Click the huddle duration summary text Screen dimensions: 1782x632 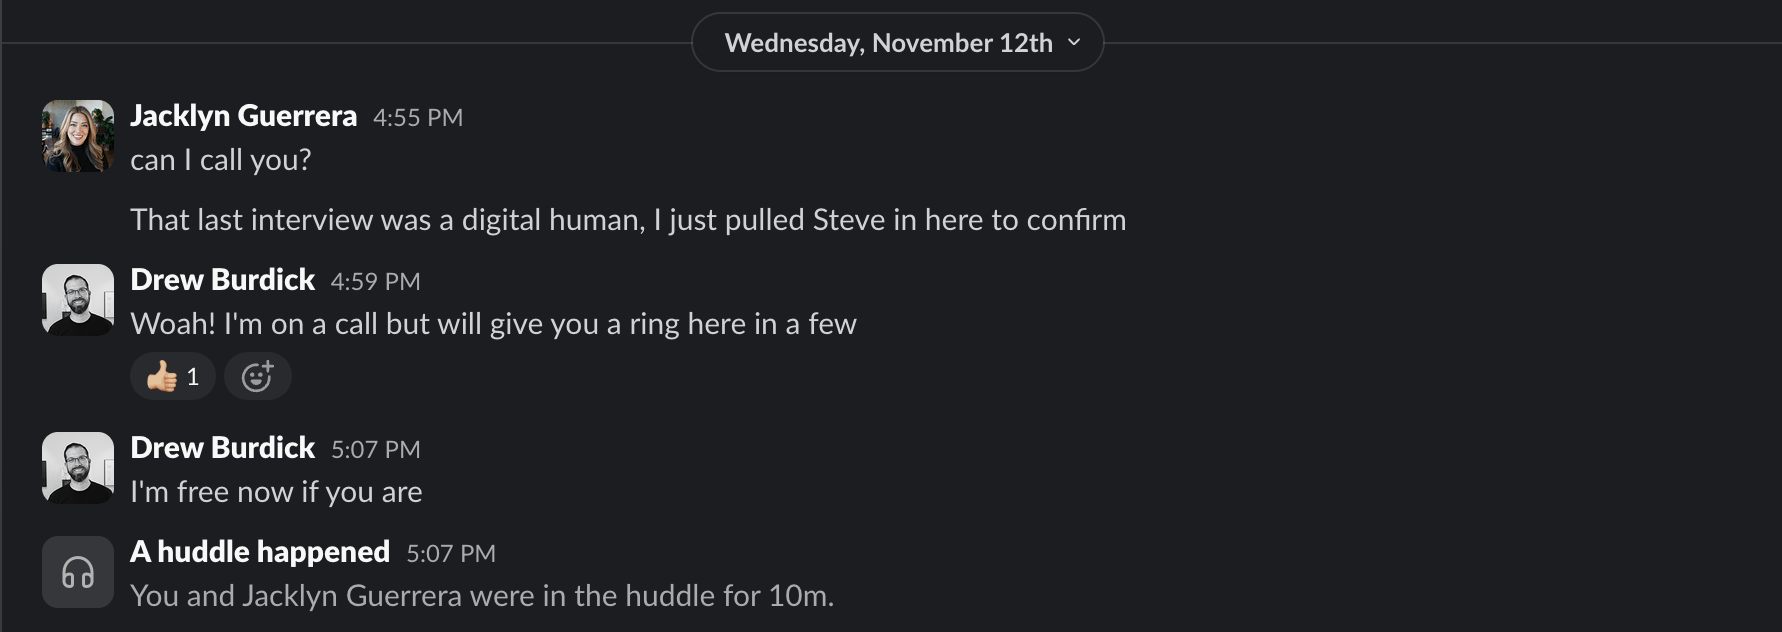tap(481, 596)
